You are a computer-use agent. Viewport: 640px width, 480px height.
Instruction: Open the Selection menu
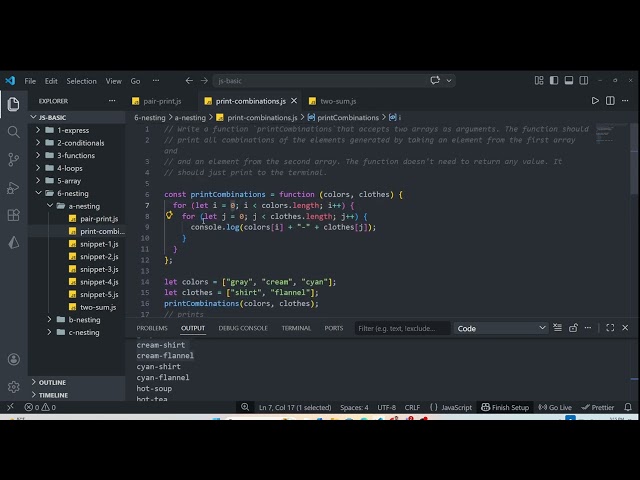point(82,81)
